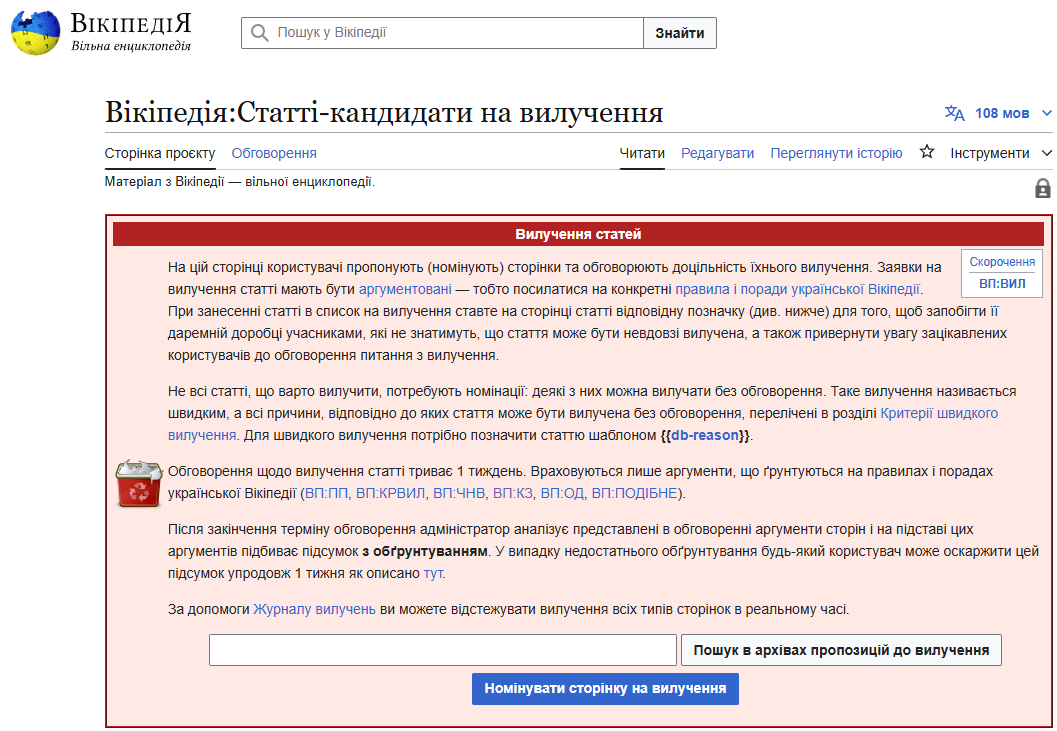This screenshot has height=731, width=1057.
Task: Click Матеріал з Вікіпедії tagline text
Action: tap(239, 182)
